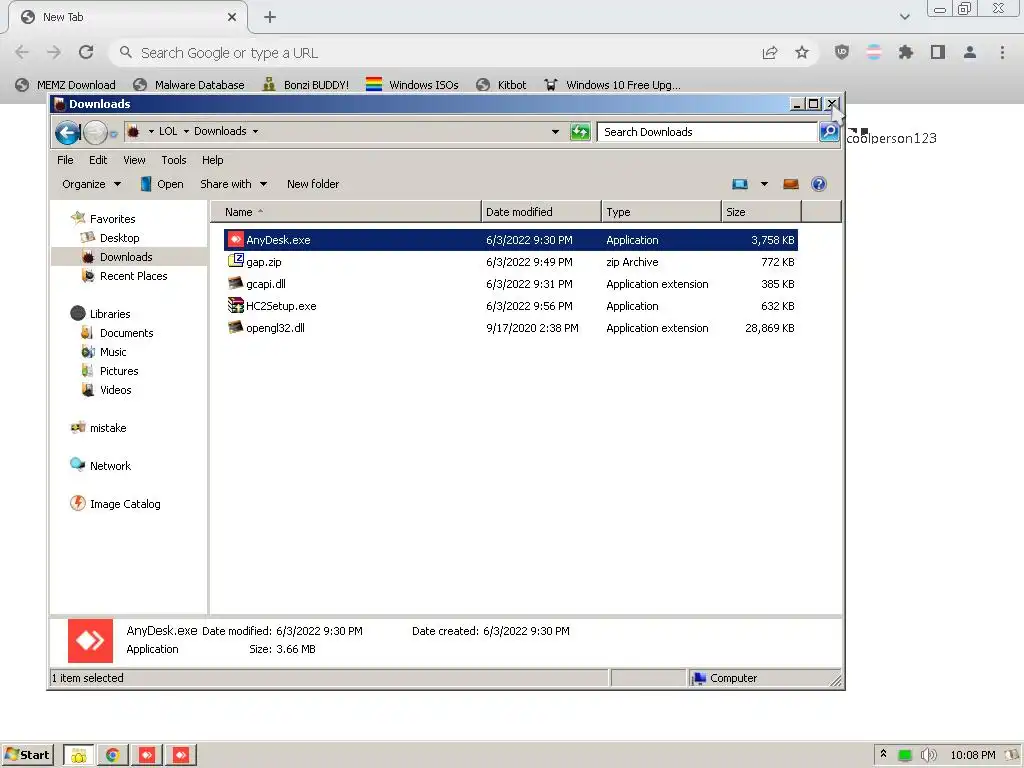
Task: Select the New Tab browser tab
Action: (x=128, y=17)
